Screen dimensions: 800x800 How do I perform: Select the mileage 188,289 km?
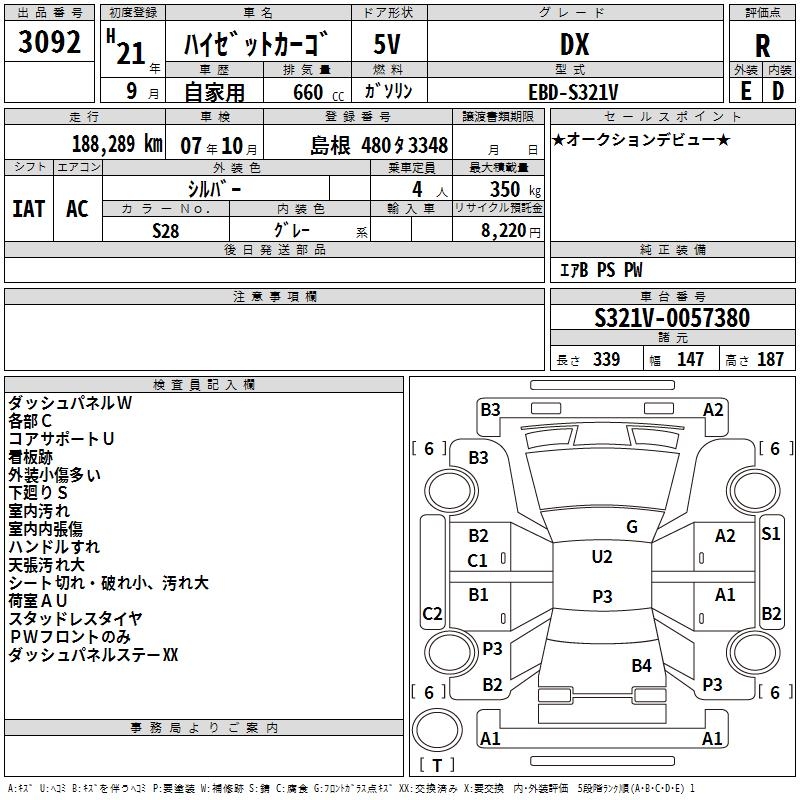point(117,144)
